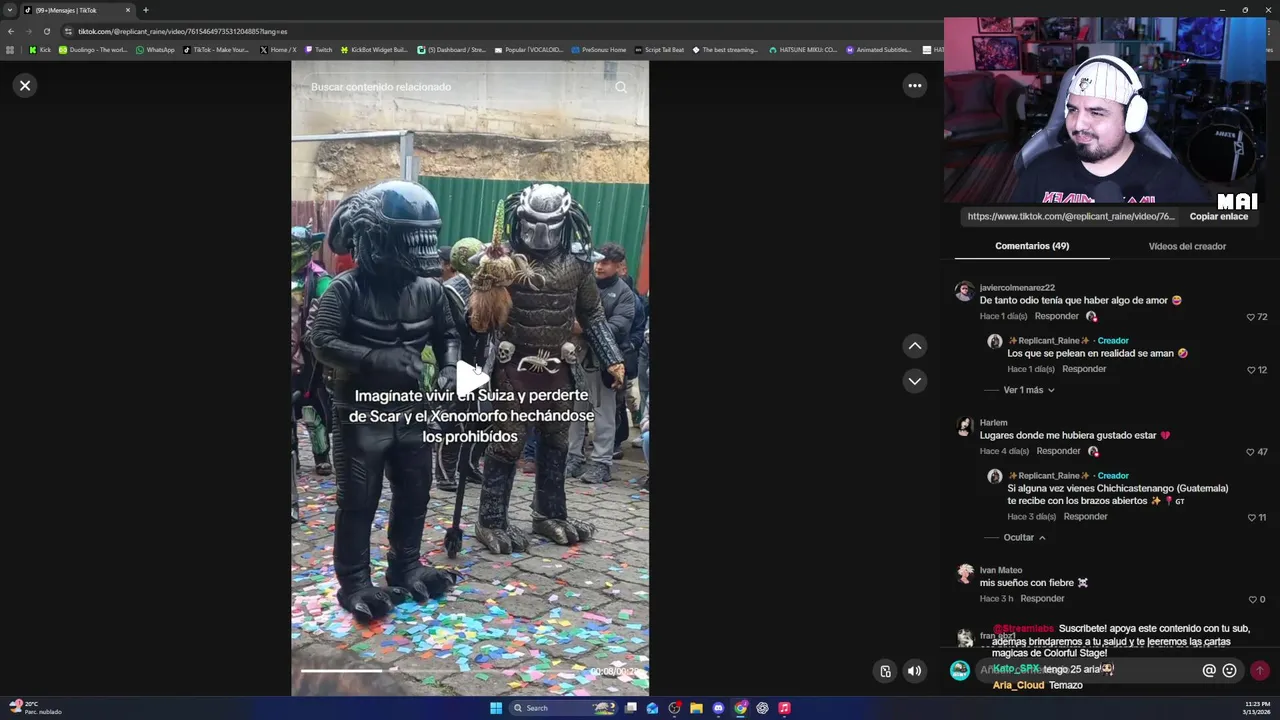Click Copiar enlace button
This screenshot has height=720, width=1280.
[1218, 216]
